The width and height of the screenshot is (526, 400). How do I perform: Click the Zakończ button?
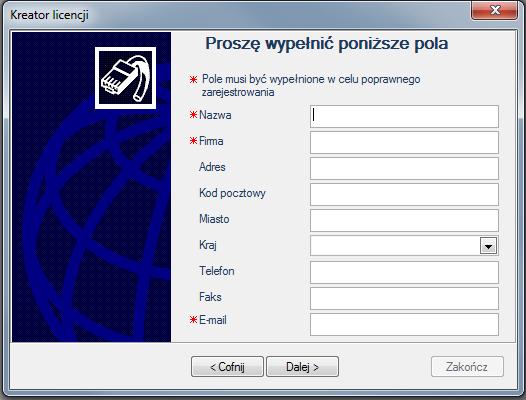pyautogui.click(x=467, y=367)
